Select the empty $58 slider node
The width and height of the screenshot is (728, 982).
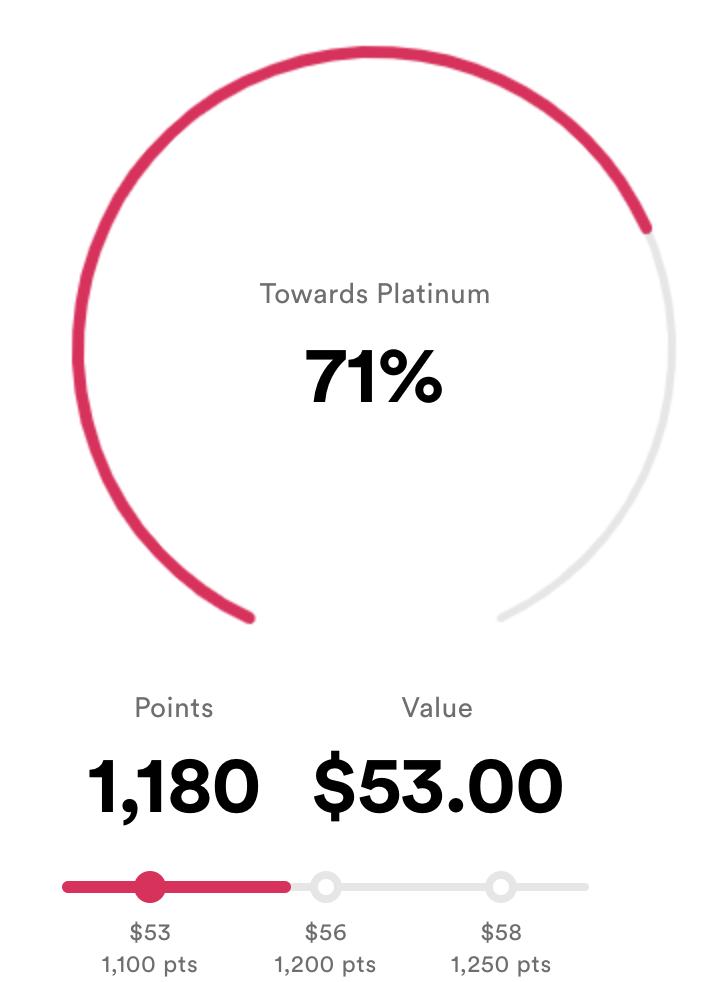[501, 886]
